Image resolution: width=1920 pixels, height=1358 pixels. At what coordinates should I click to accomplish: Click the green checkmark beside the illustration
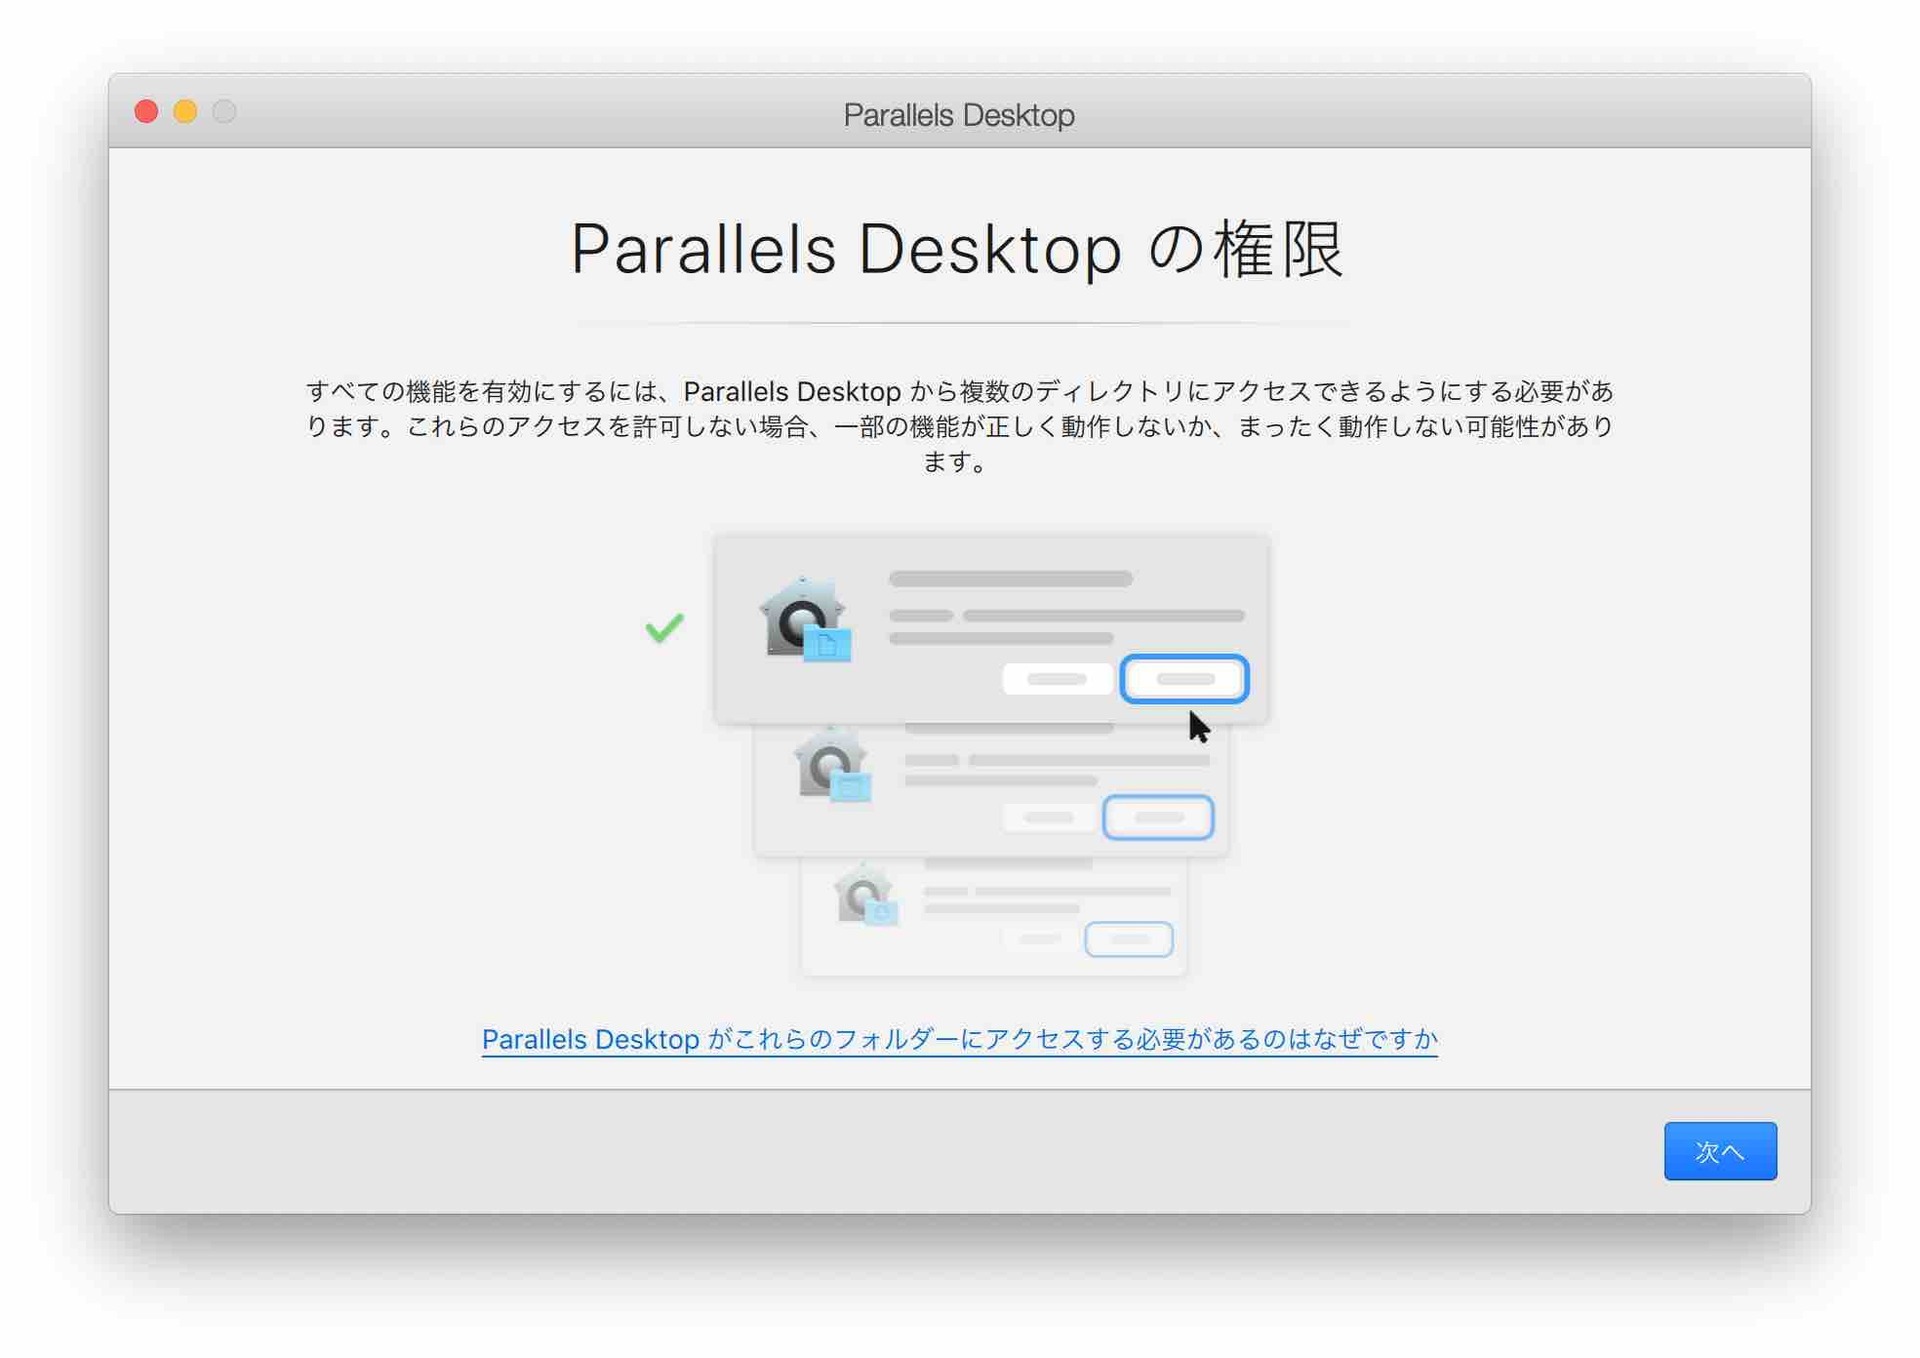tap(664, 627)
